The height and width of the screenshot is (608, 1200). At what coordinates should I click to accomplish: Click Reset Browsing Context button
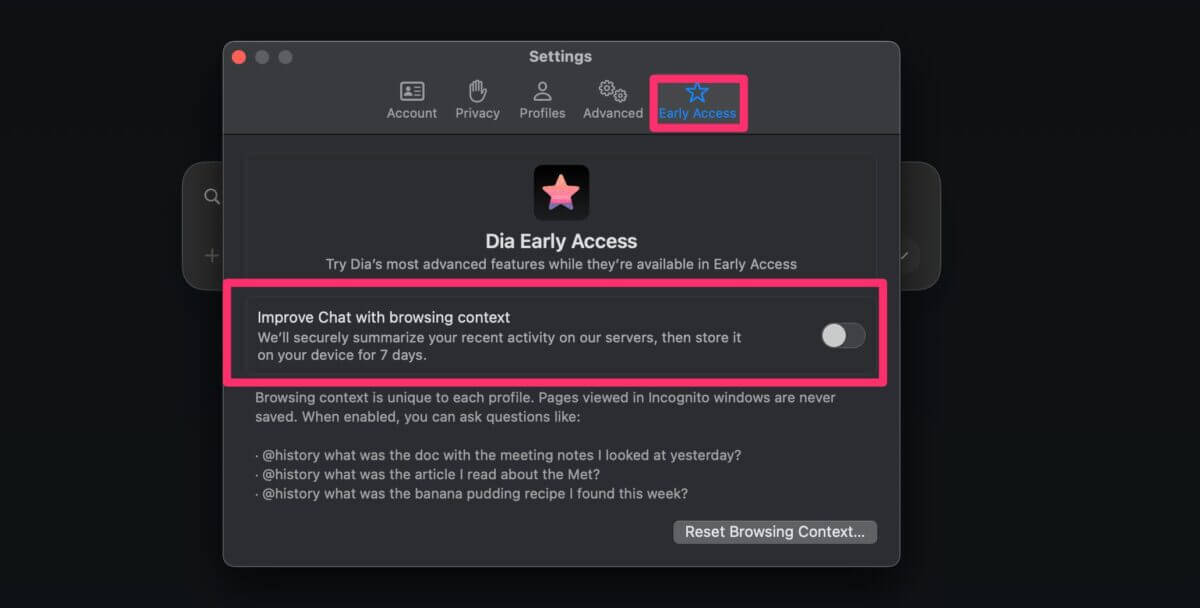pos(775,532)
